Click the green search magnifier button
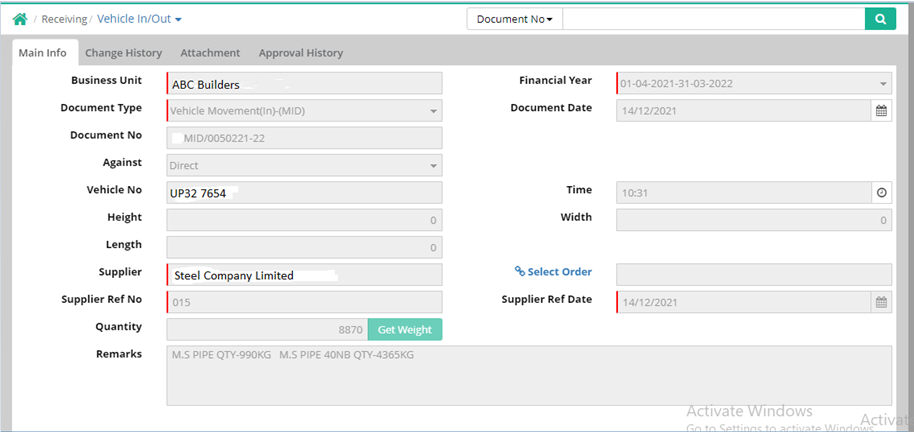Image resolution: width=914 pixels, height=432 pixels. pyautogui.click(x=880, y=19)
